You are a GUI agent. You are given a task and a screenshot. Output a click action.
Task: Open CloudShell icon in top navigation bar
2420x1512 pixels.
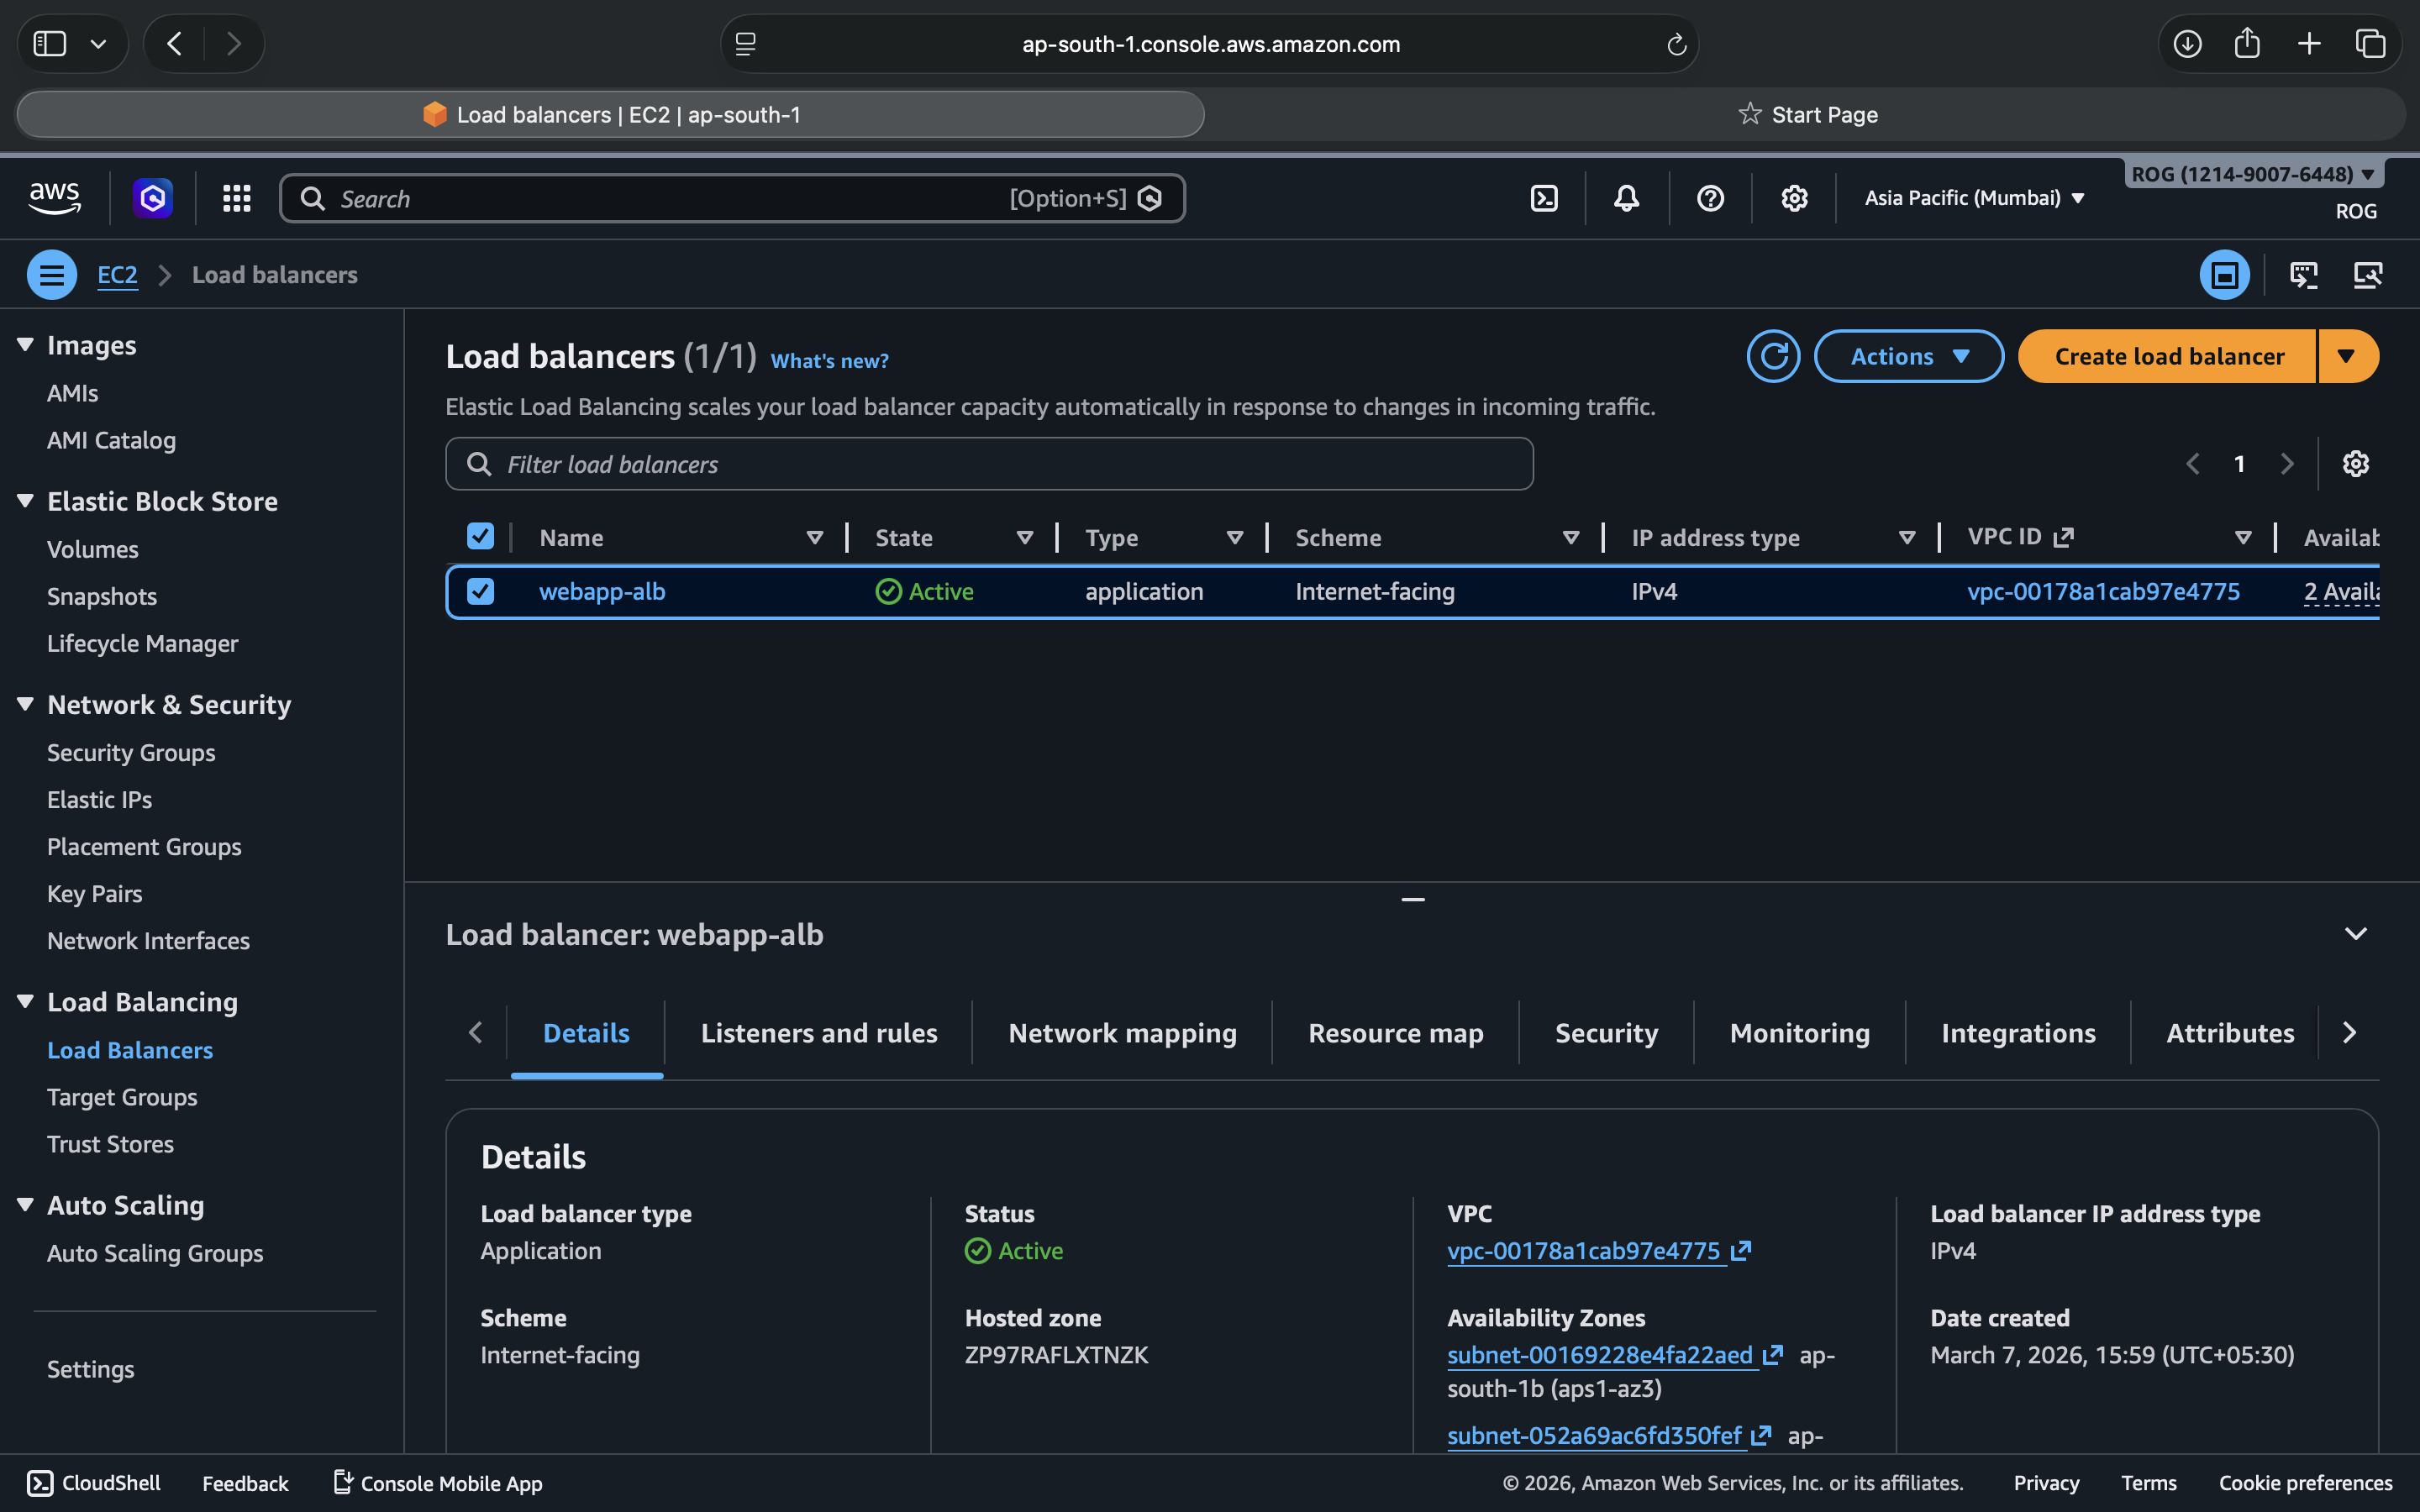[x=1544, y=198]
